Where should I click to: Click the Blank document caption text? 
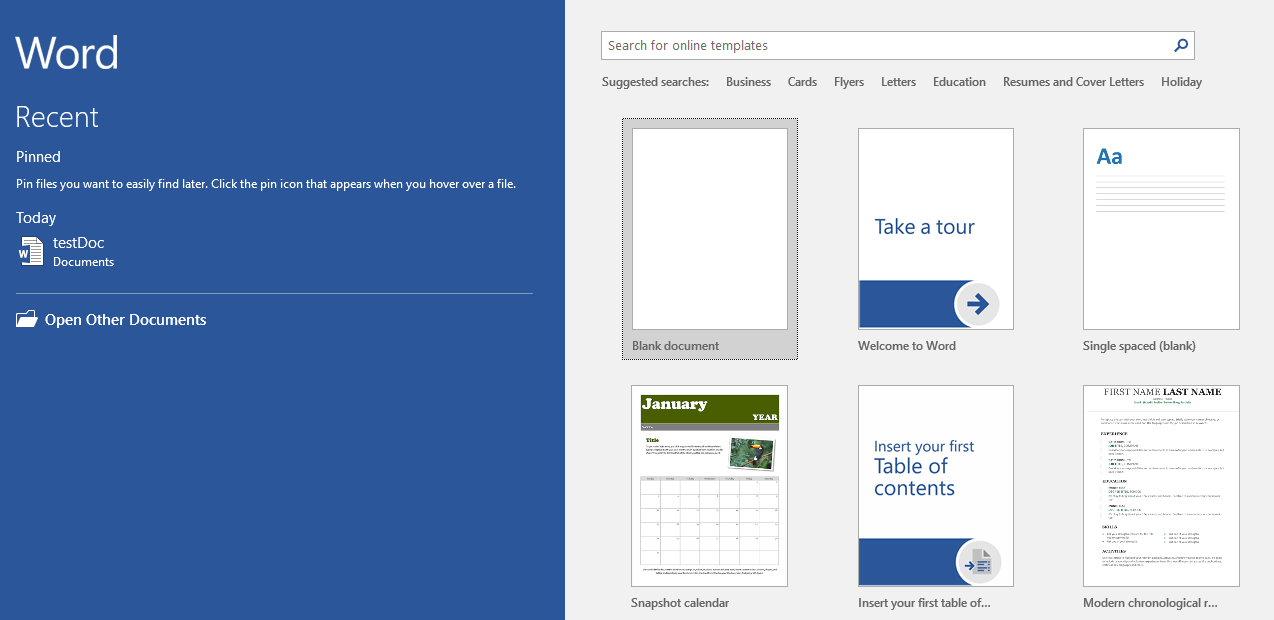pos(675,346)
